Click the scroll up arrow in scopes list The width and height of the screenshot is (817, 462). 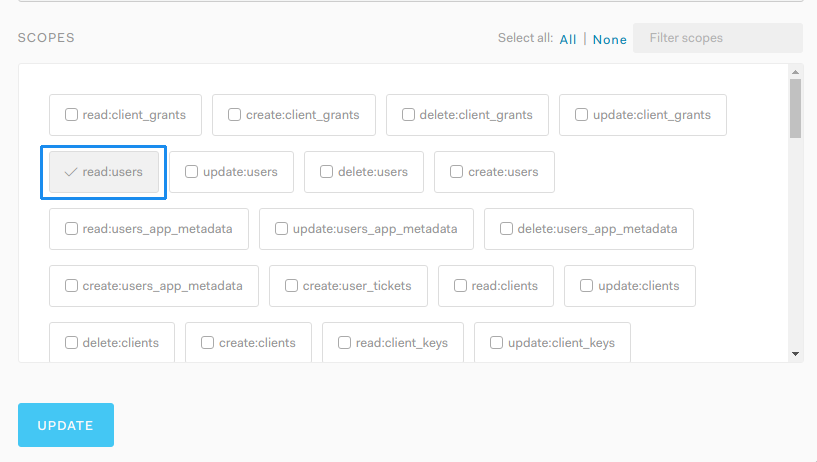[795, 72]
